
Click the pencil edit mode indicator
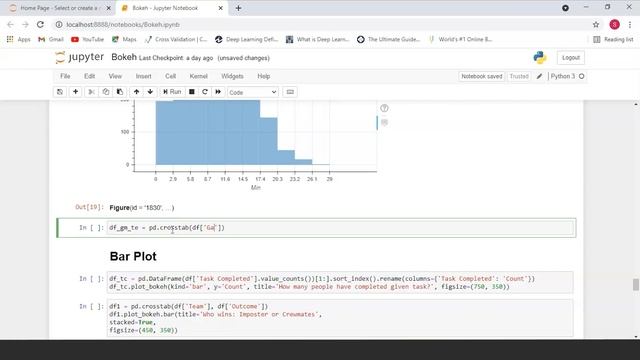coord(539,76)
